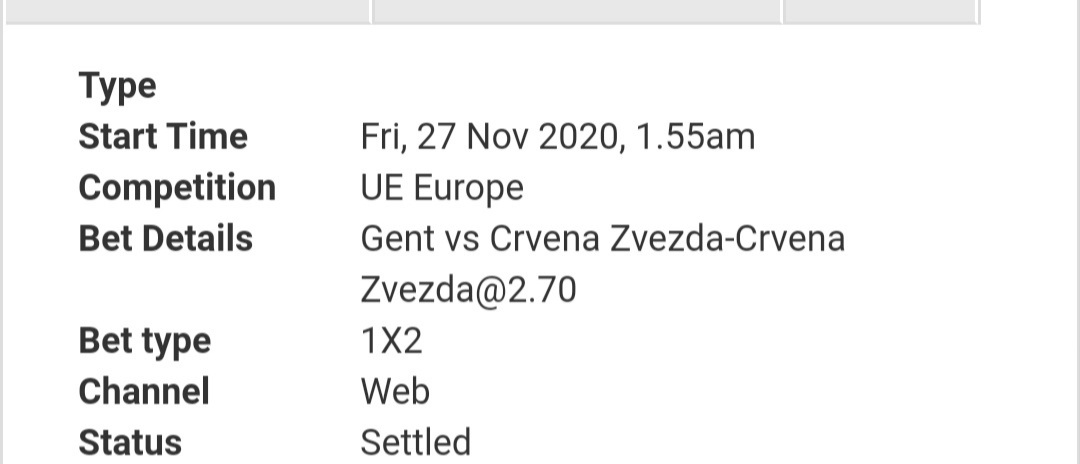The image size is (1080, 464).
Task: Click the narrow rightmost gray header cell
Action: 880,11
